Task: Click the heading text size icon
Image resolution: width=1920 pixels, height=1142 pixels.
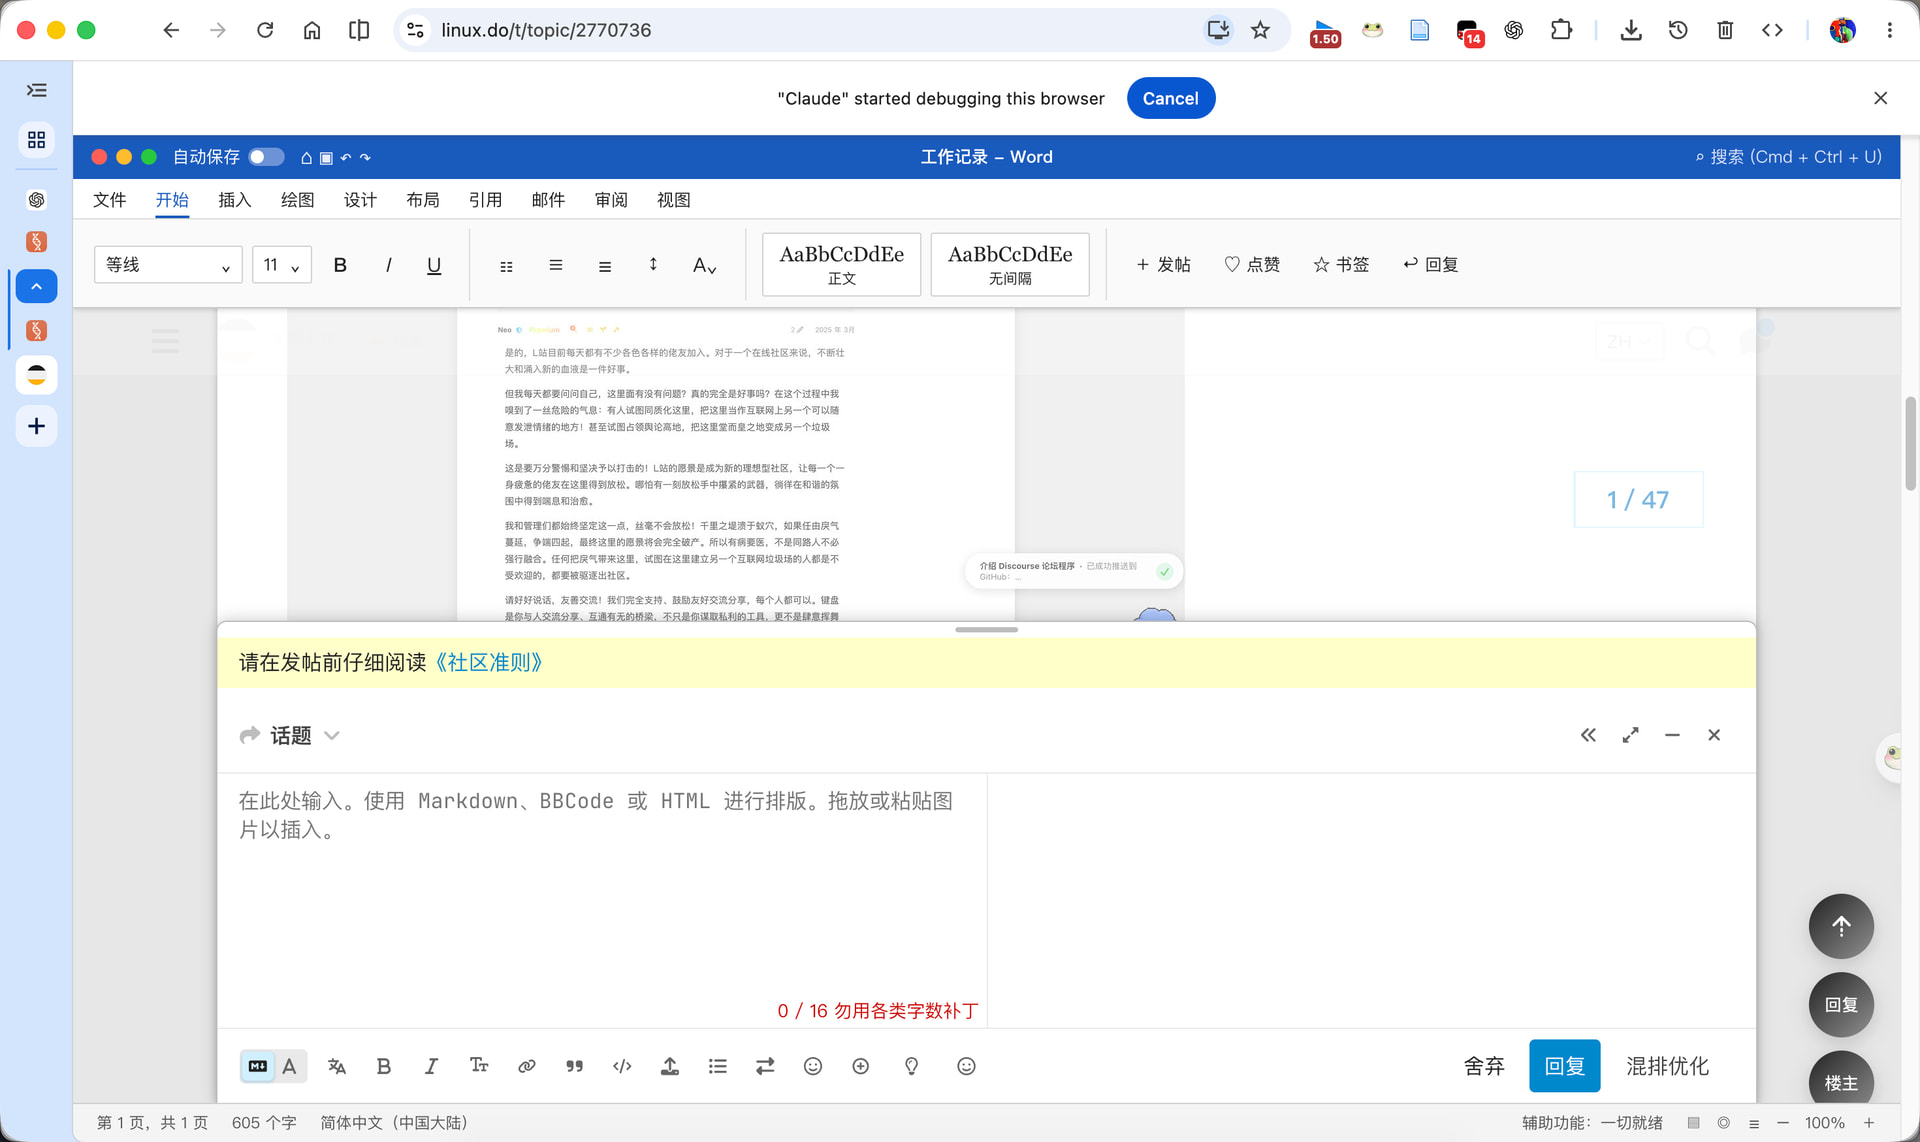Action: pyautogui.click(x=479, y=1066)
